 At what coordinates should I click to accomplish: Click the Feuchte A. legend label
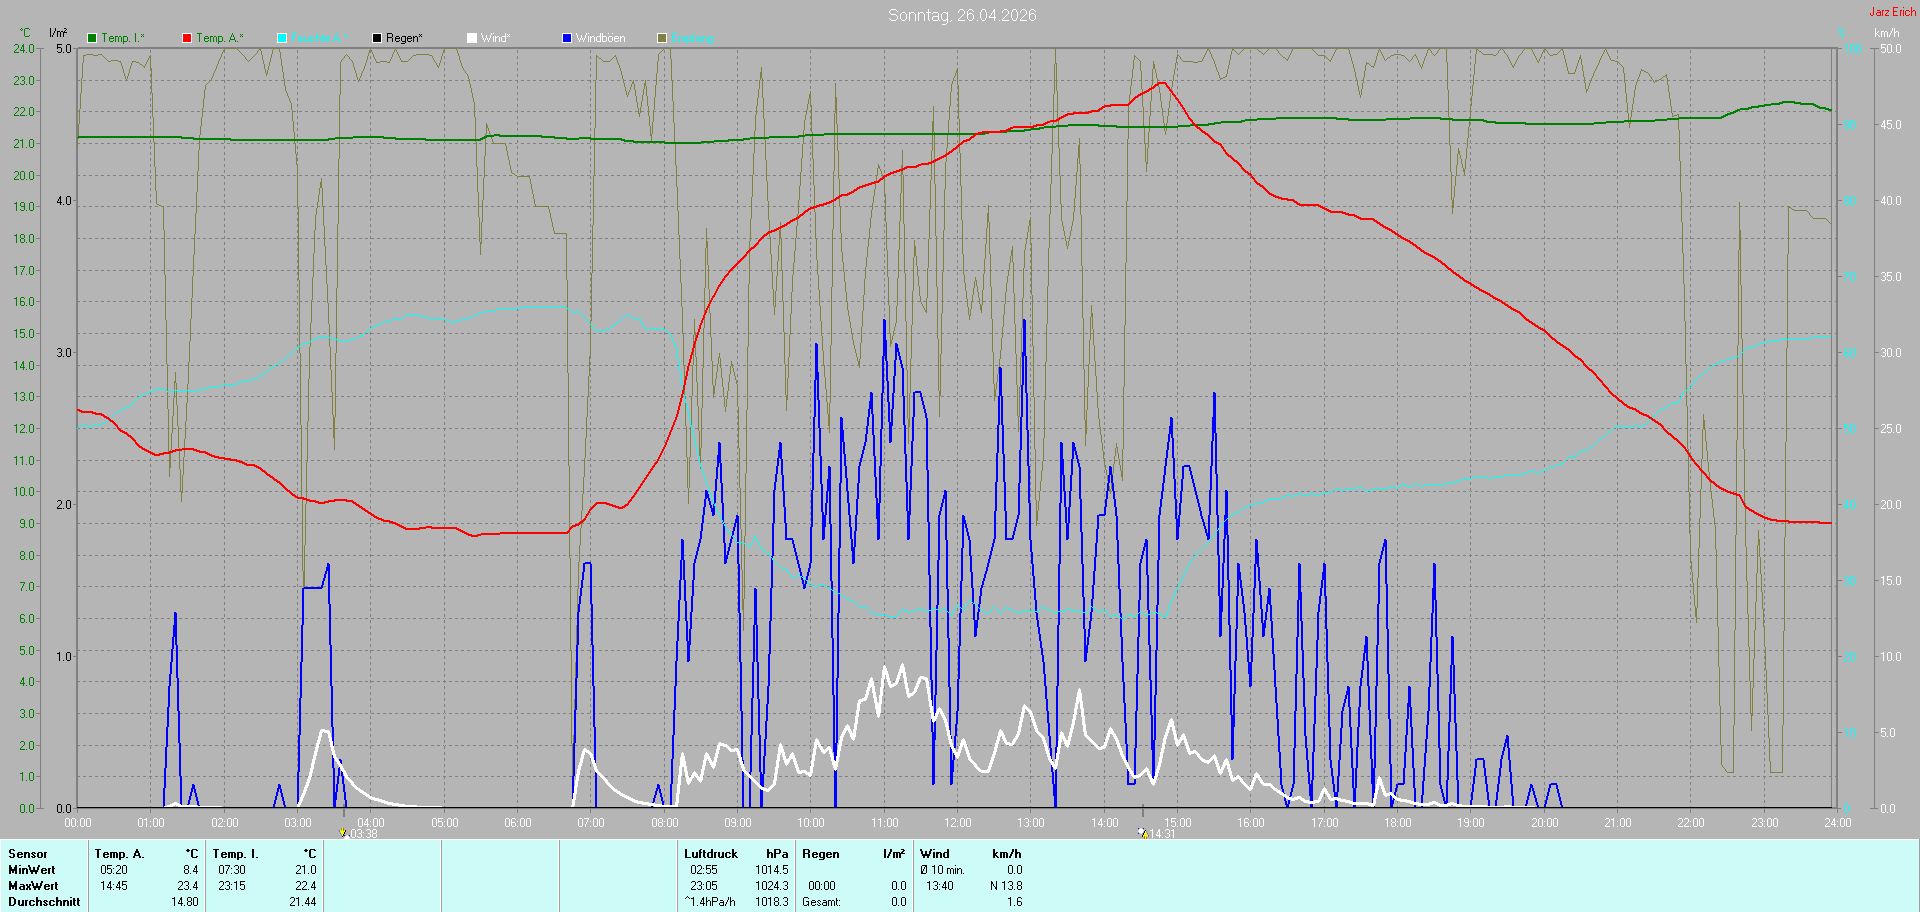coord(319,38)
